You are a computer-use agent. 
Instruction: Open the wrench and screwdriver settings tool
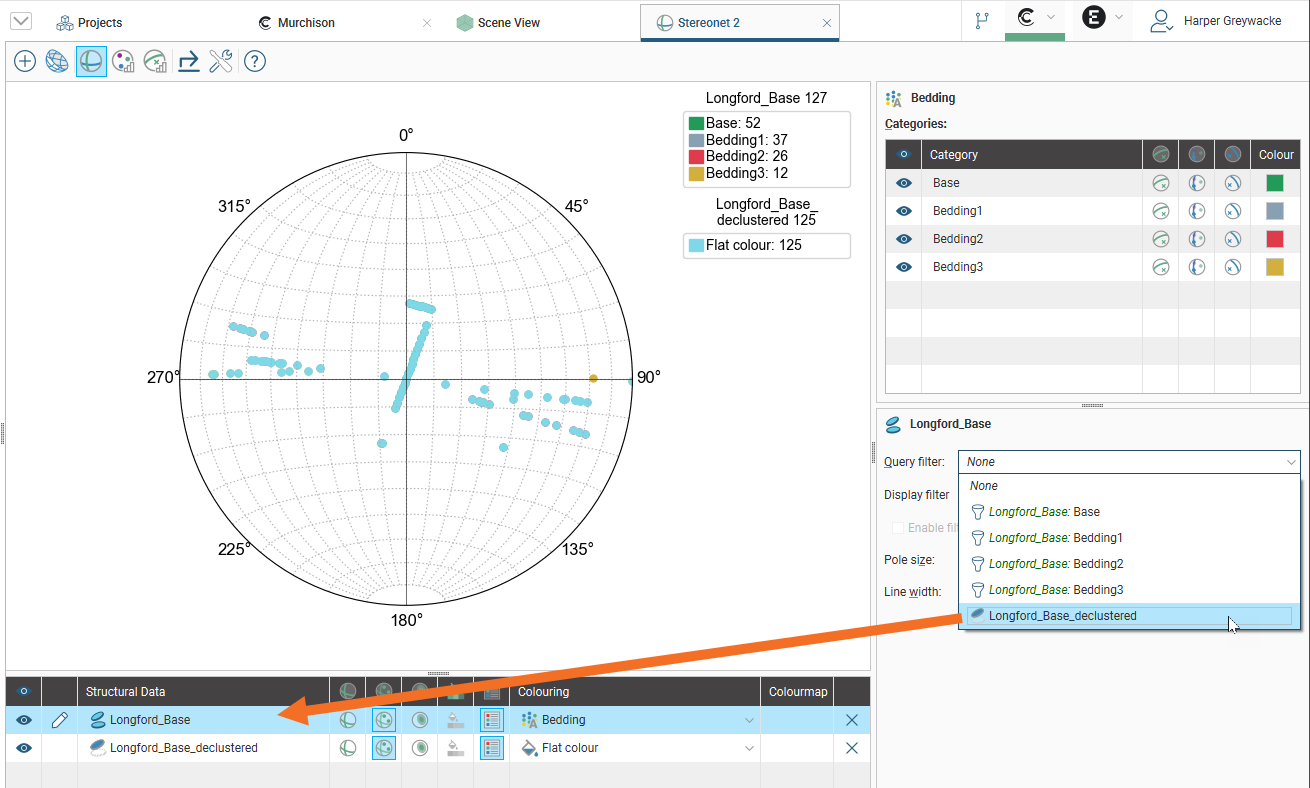click(221, 62)
